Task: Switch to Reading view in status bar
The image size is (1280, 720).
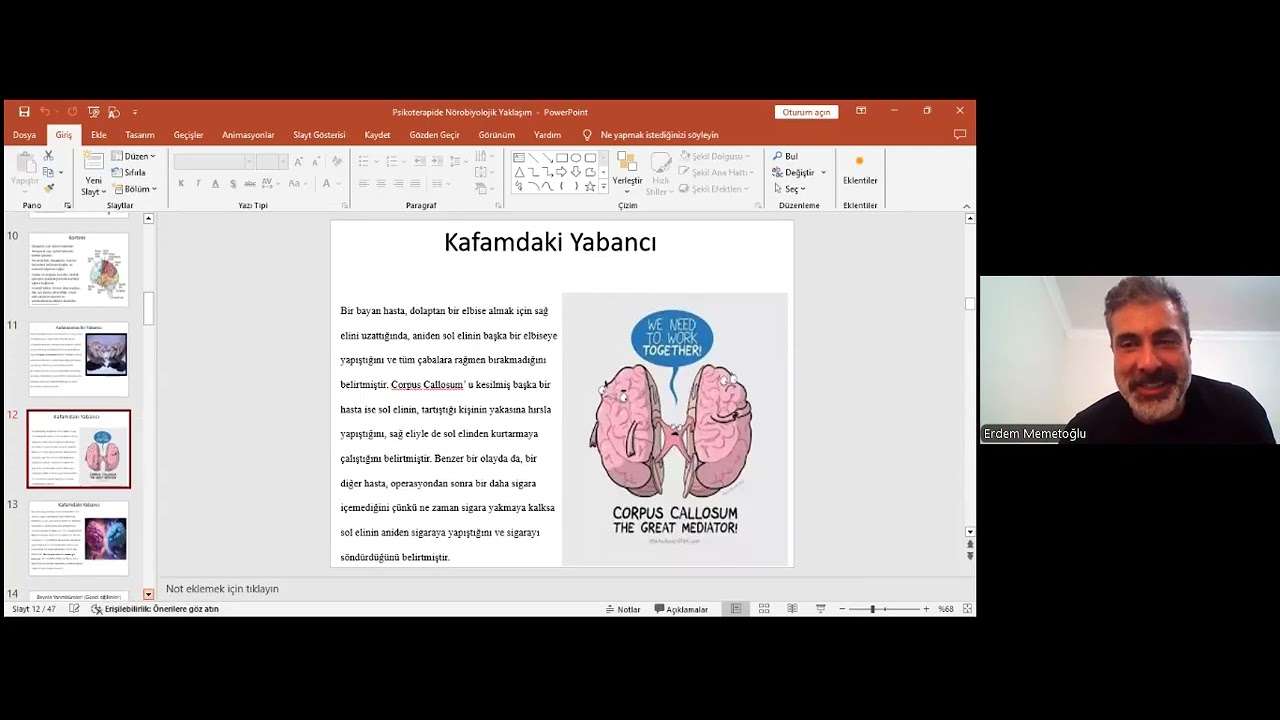Action: pyautogui.click(x=792, y=609)
